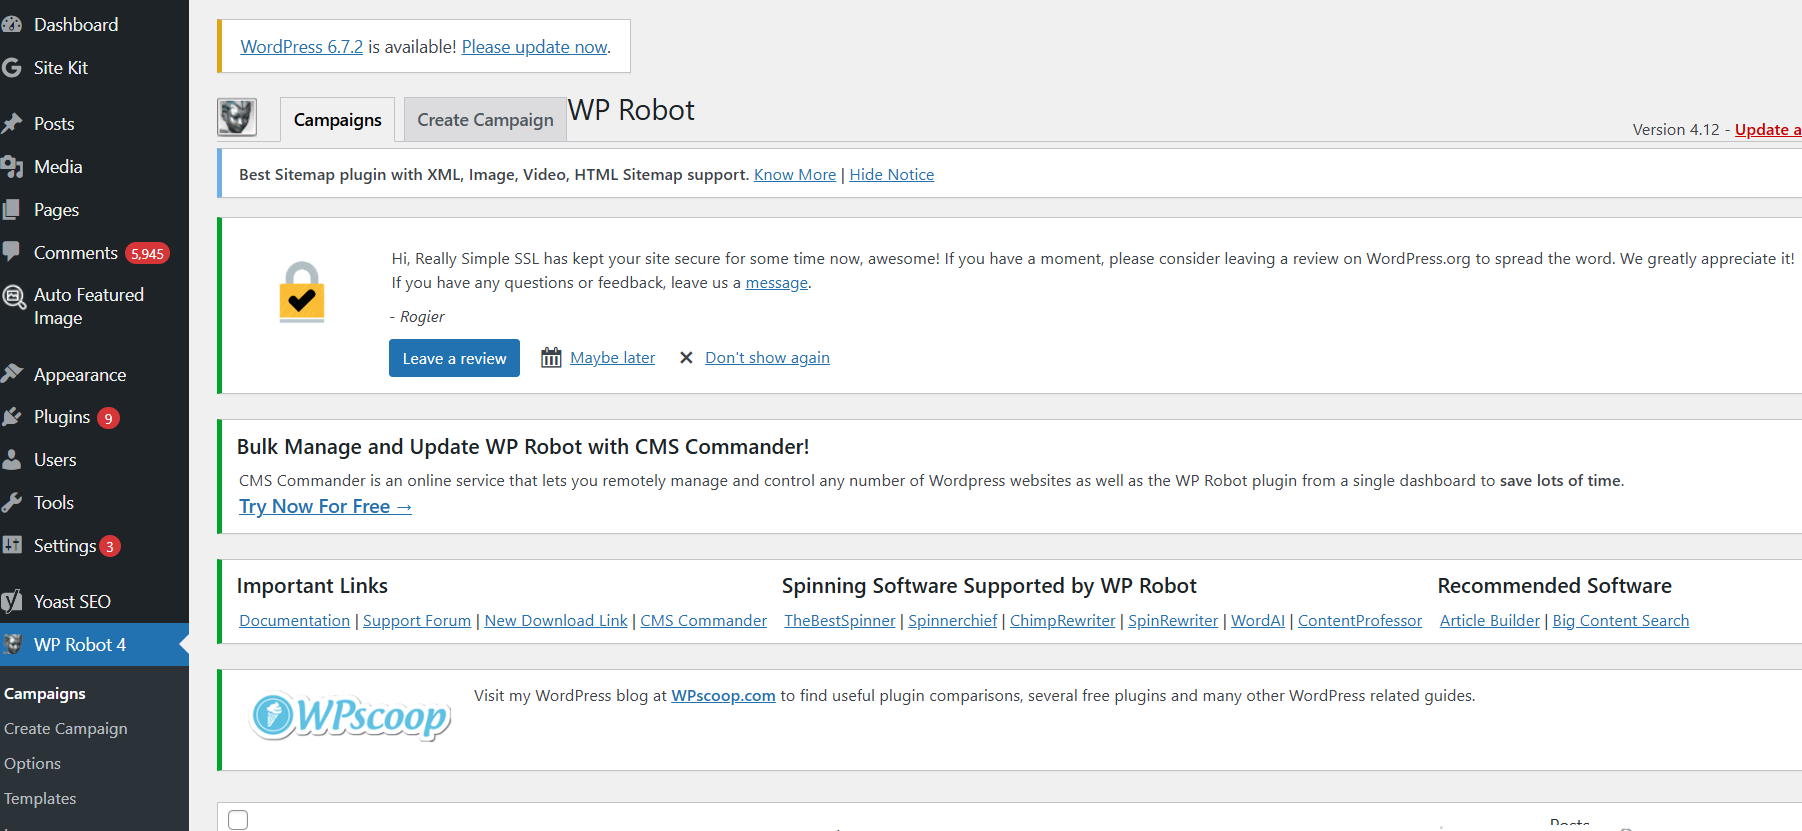Click the Settings 3 notification badge
This screenshot has height=831, width=1802.
(110, 547)
